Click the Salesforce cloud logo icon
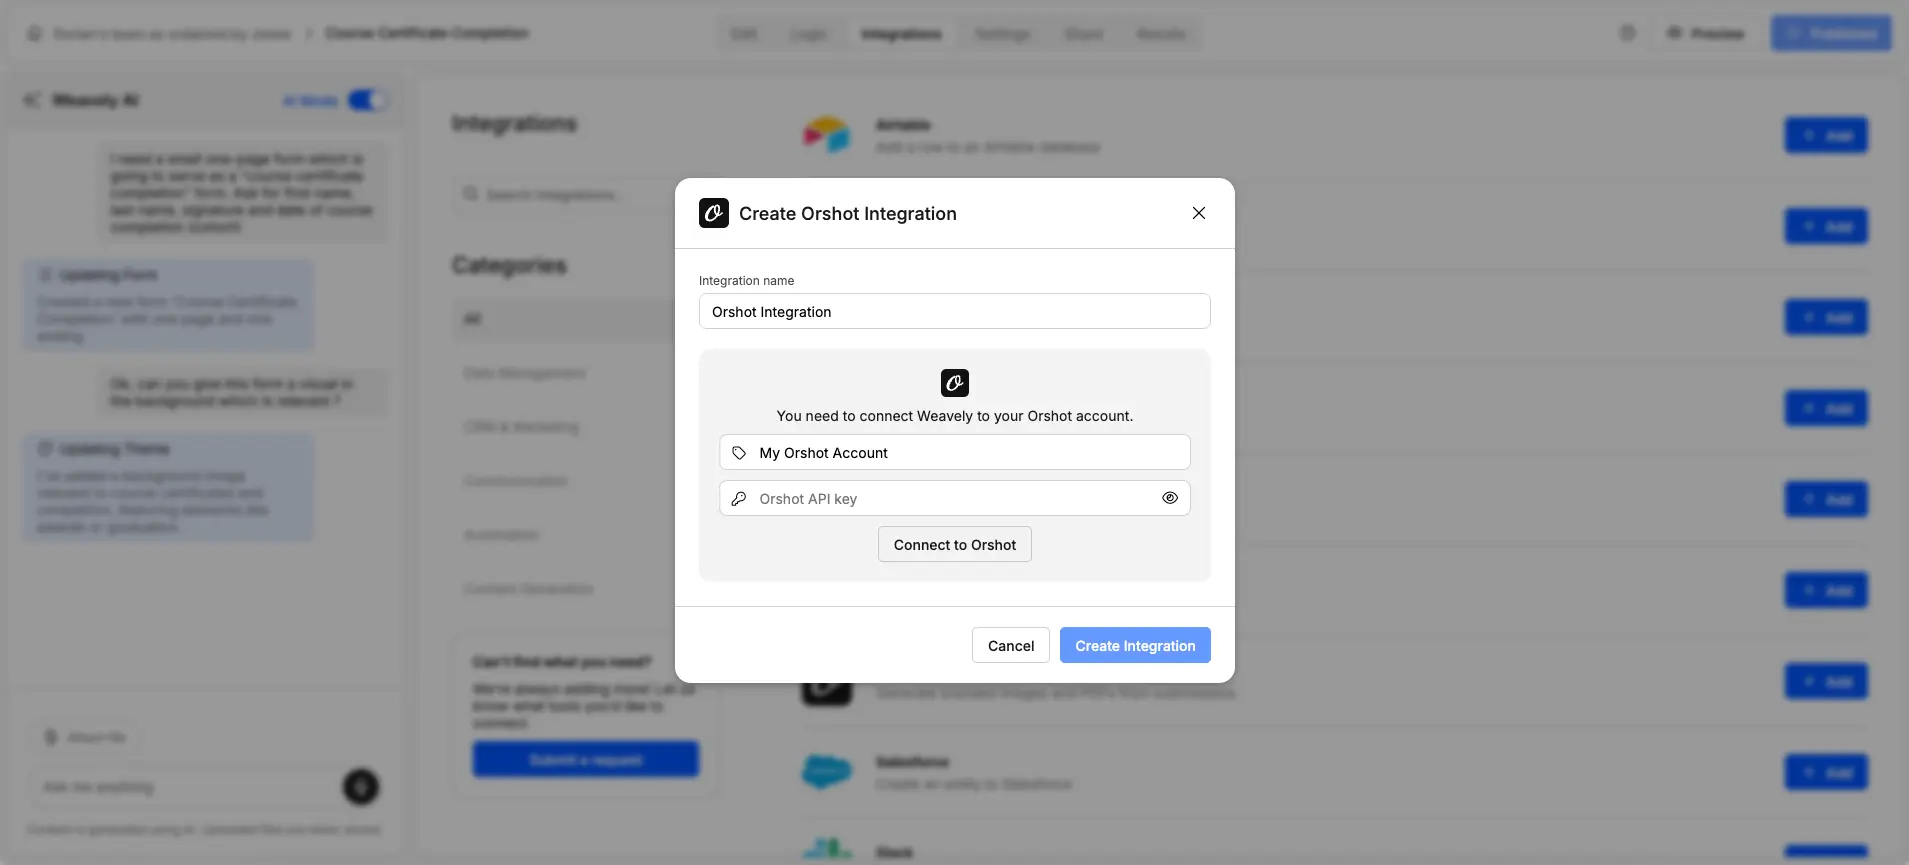Screen dimensions: 1909x865 [x=826, y=771]
